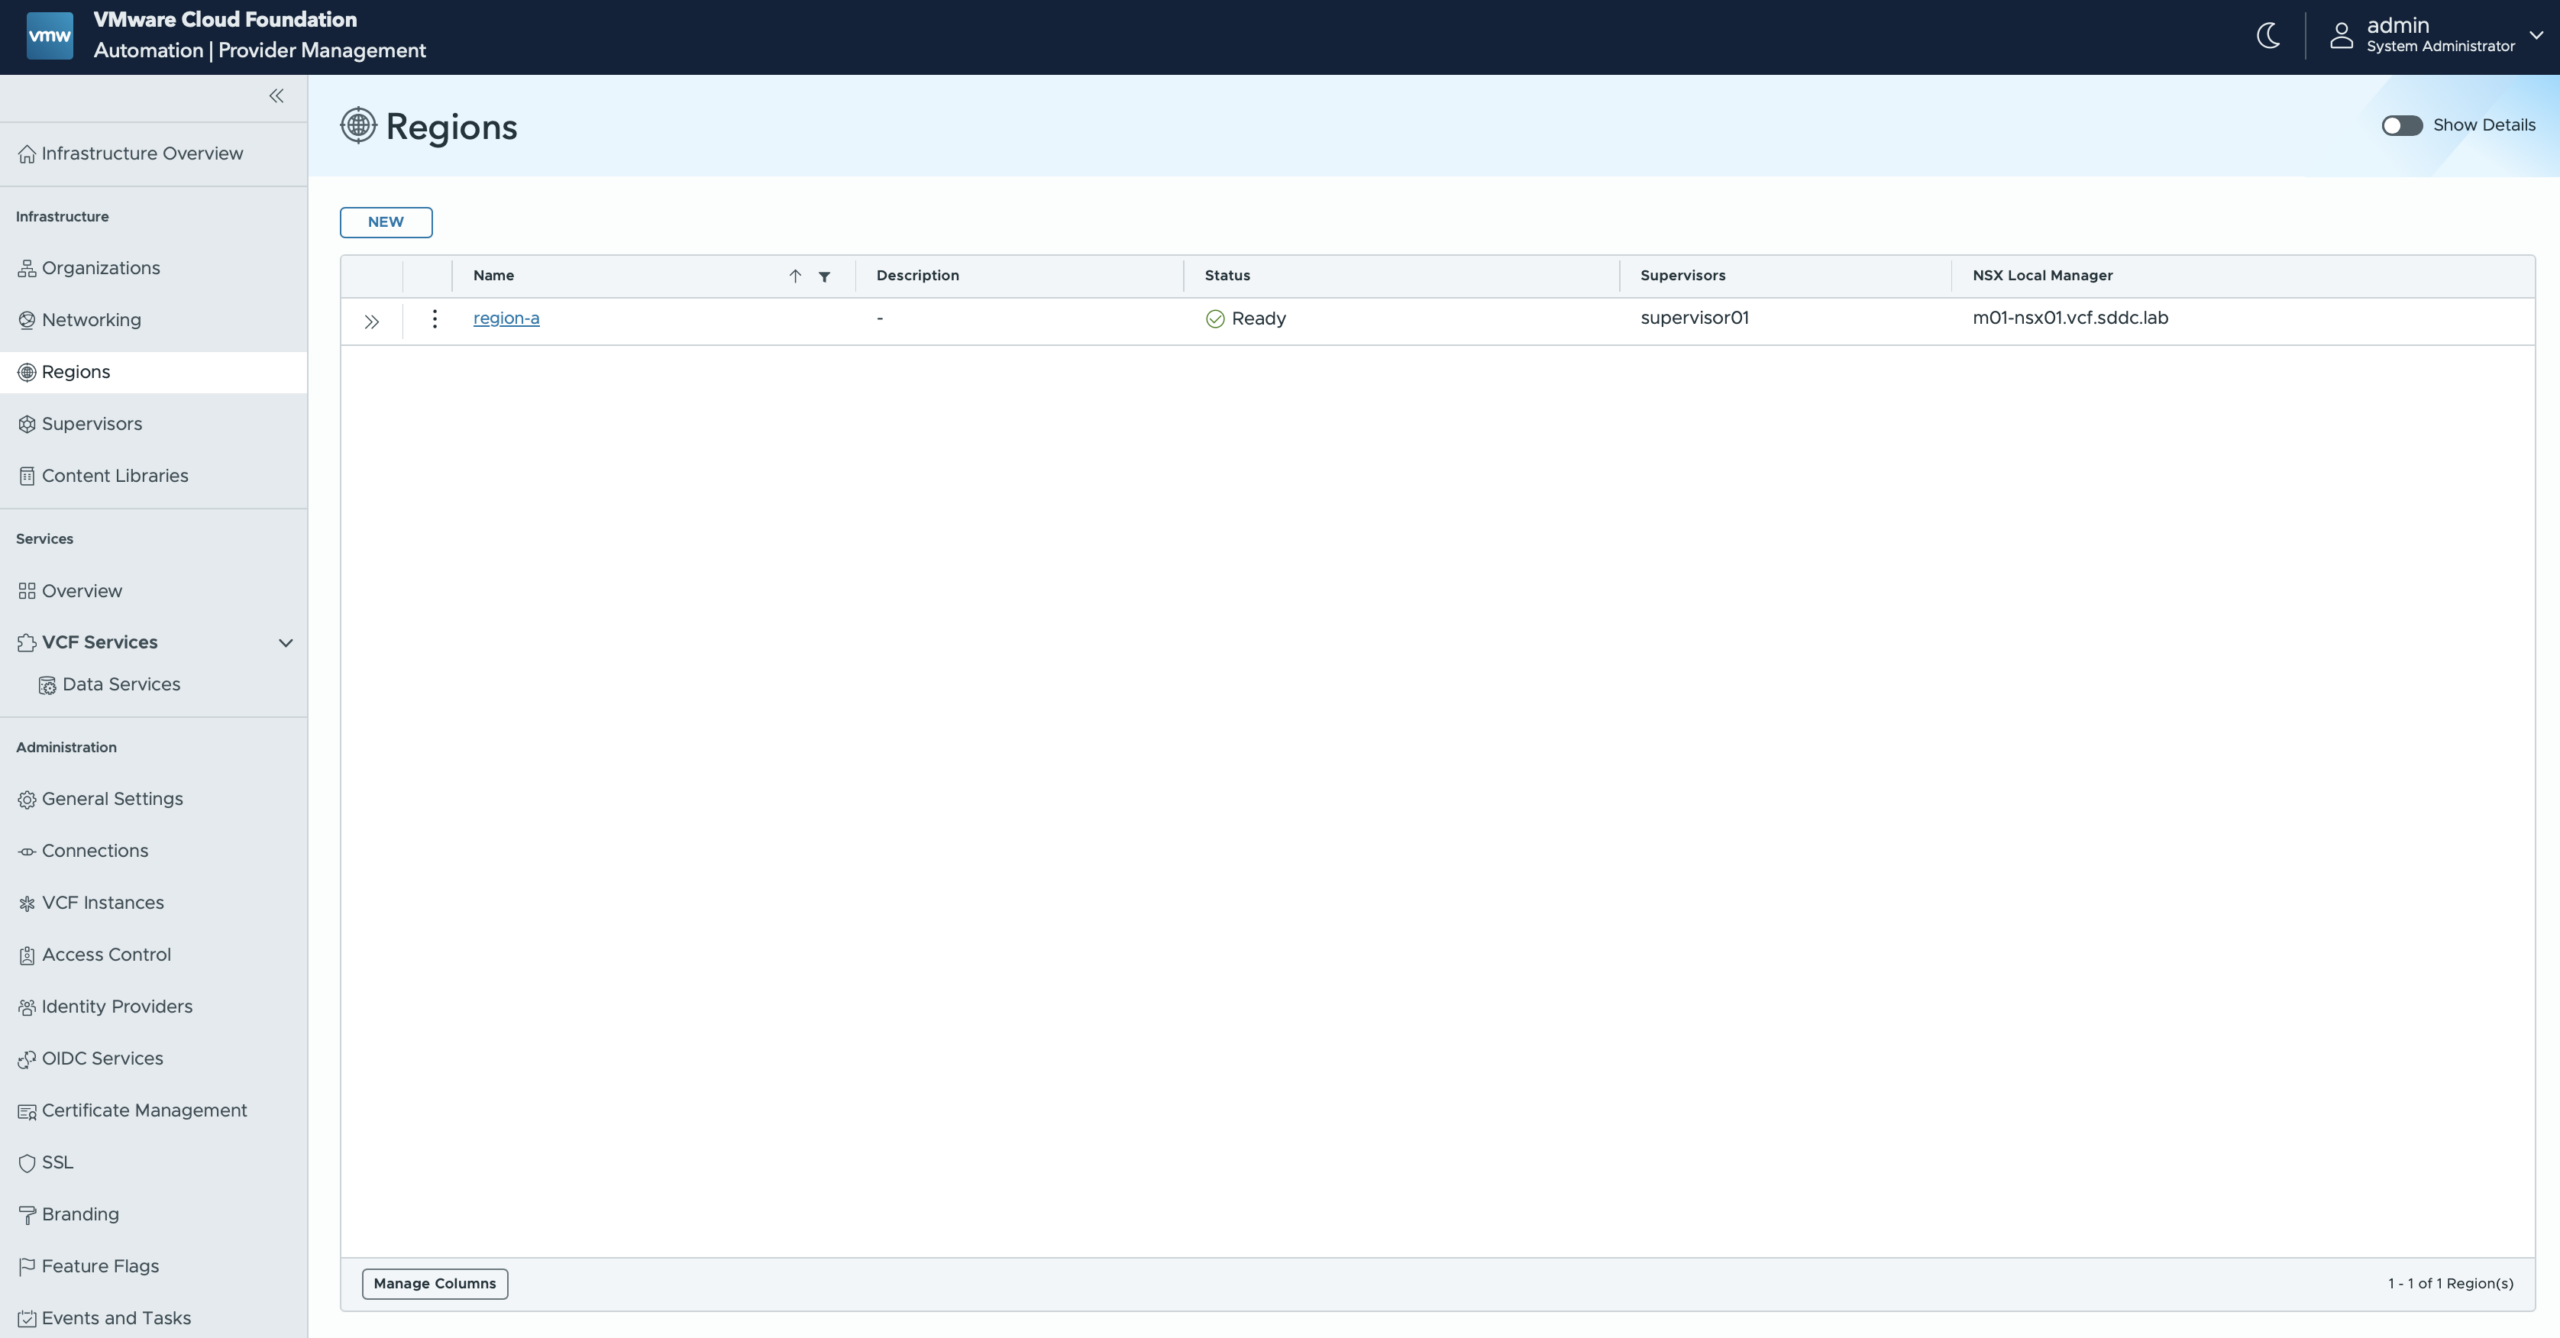Click the NEW region button
The image size is (2560, 1338).
coord(386,222)
